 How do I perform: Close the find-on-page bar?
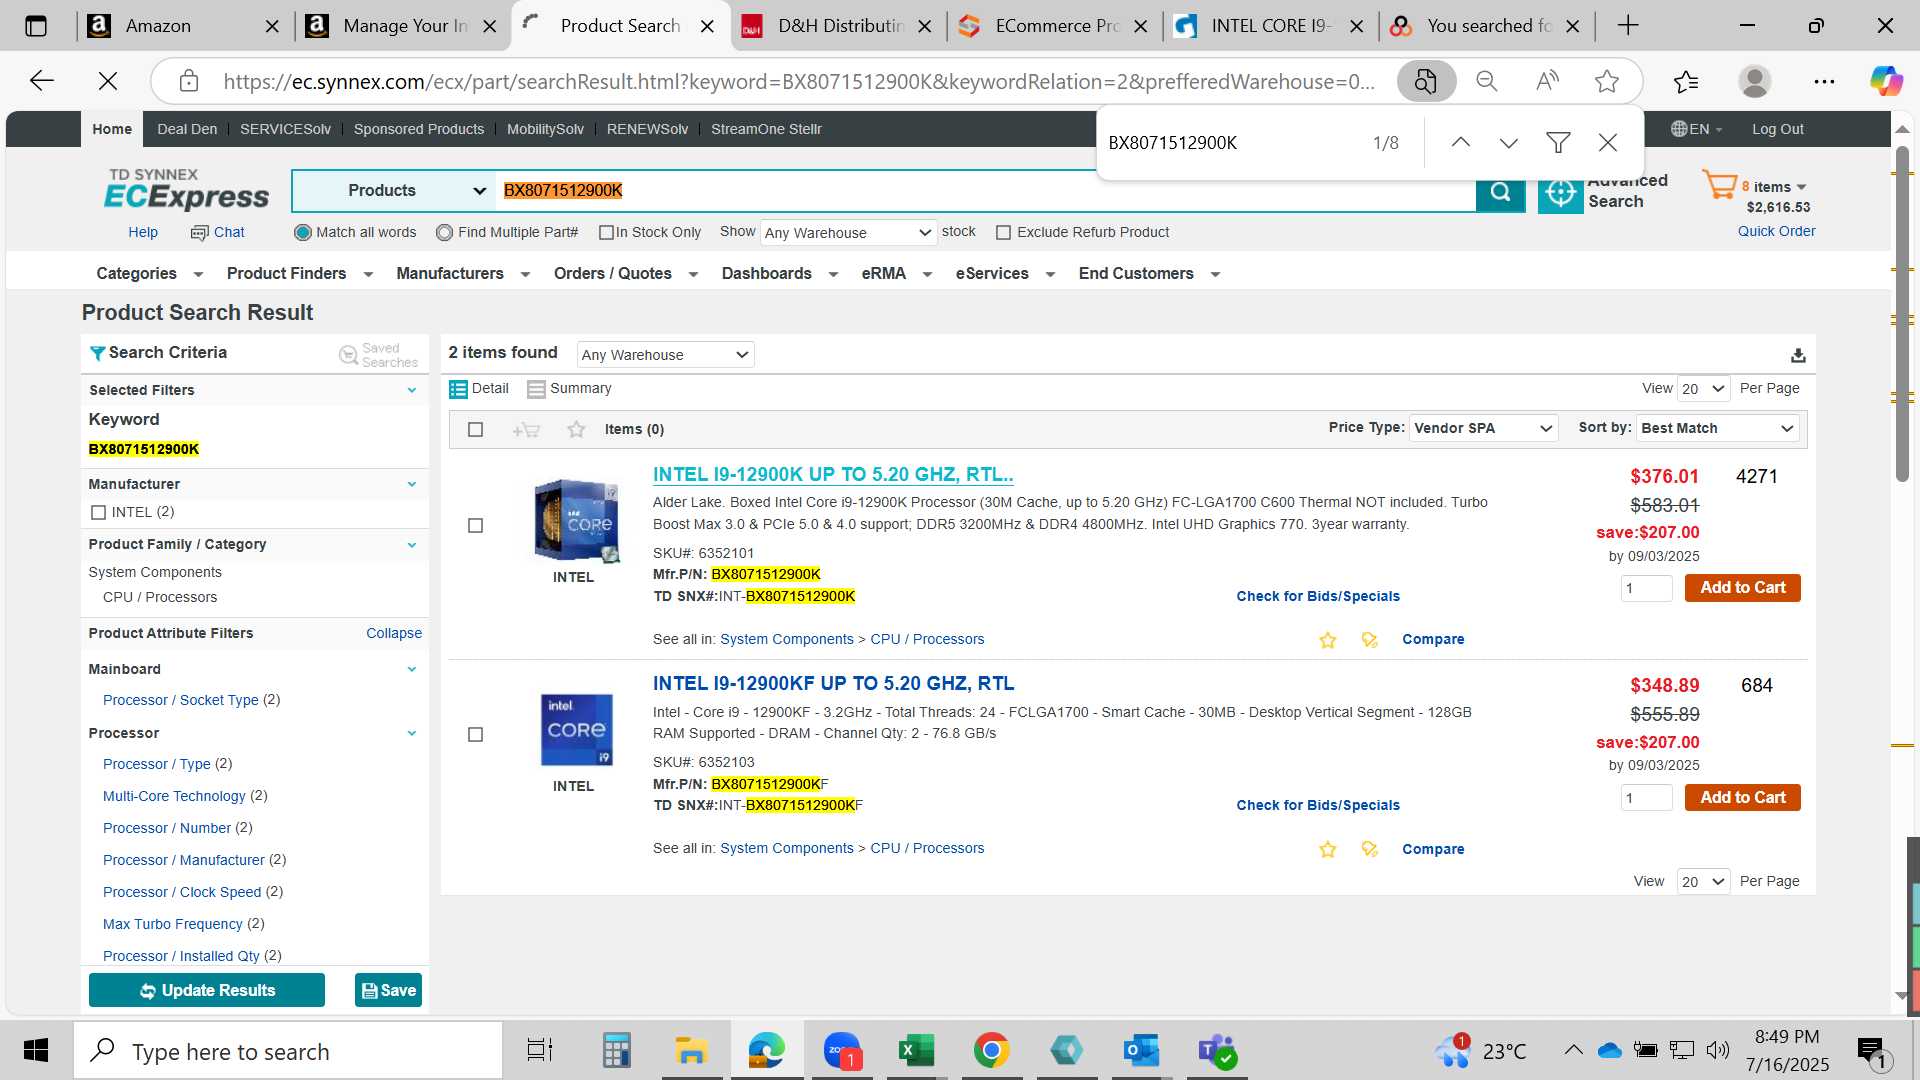[x=1608, y=143]
